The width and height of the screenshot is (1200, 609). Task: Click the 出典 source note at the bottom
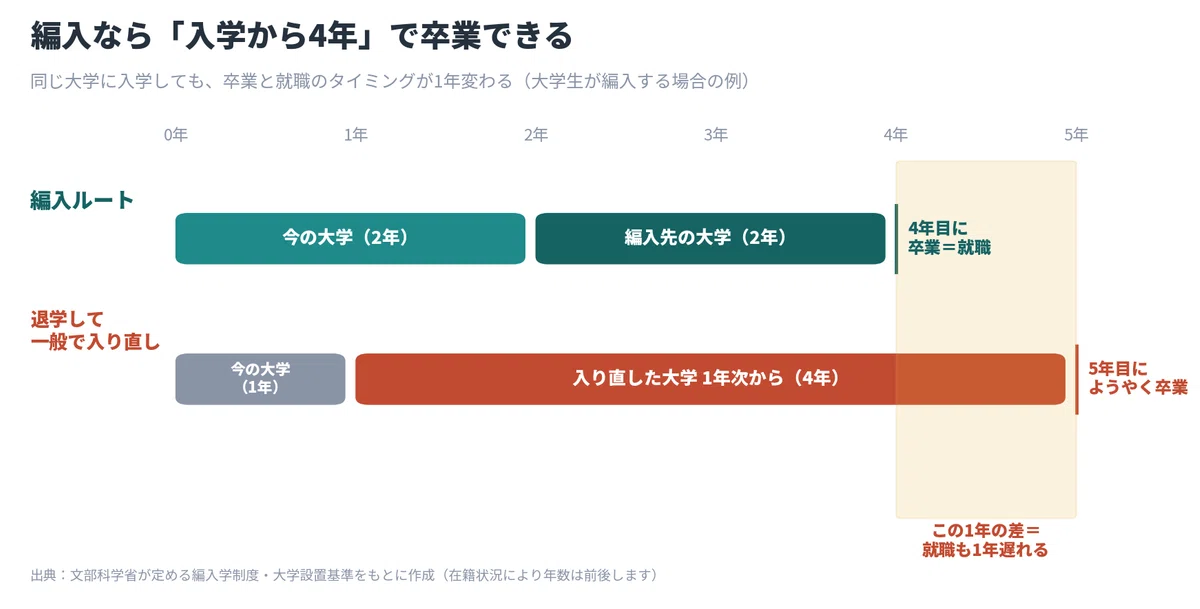point(344,575)
